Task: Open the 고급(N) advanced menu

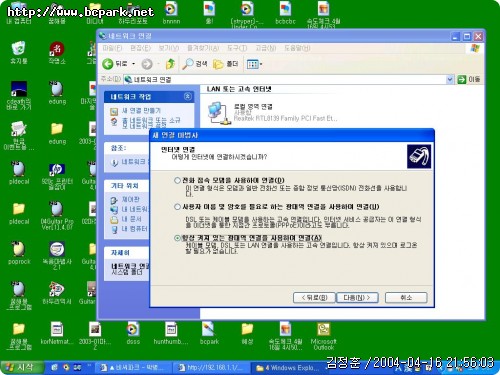Action: coord(266,48)
